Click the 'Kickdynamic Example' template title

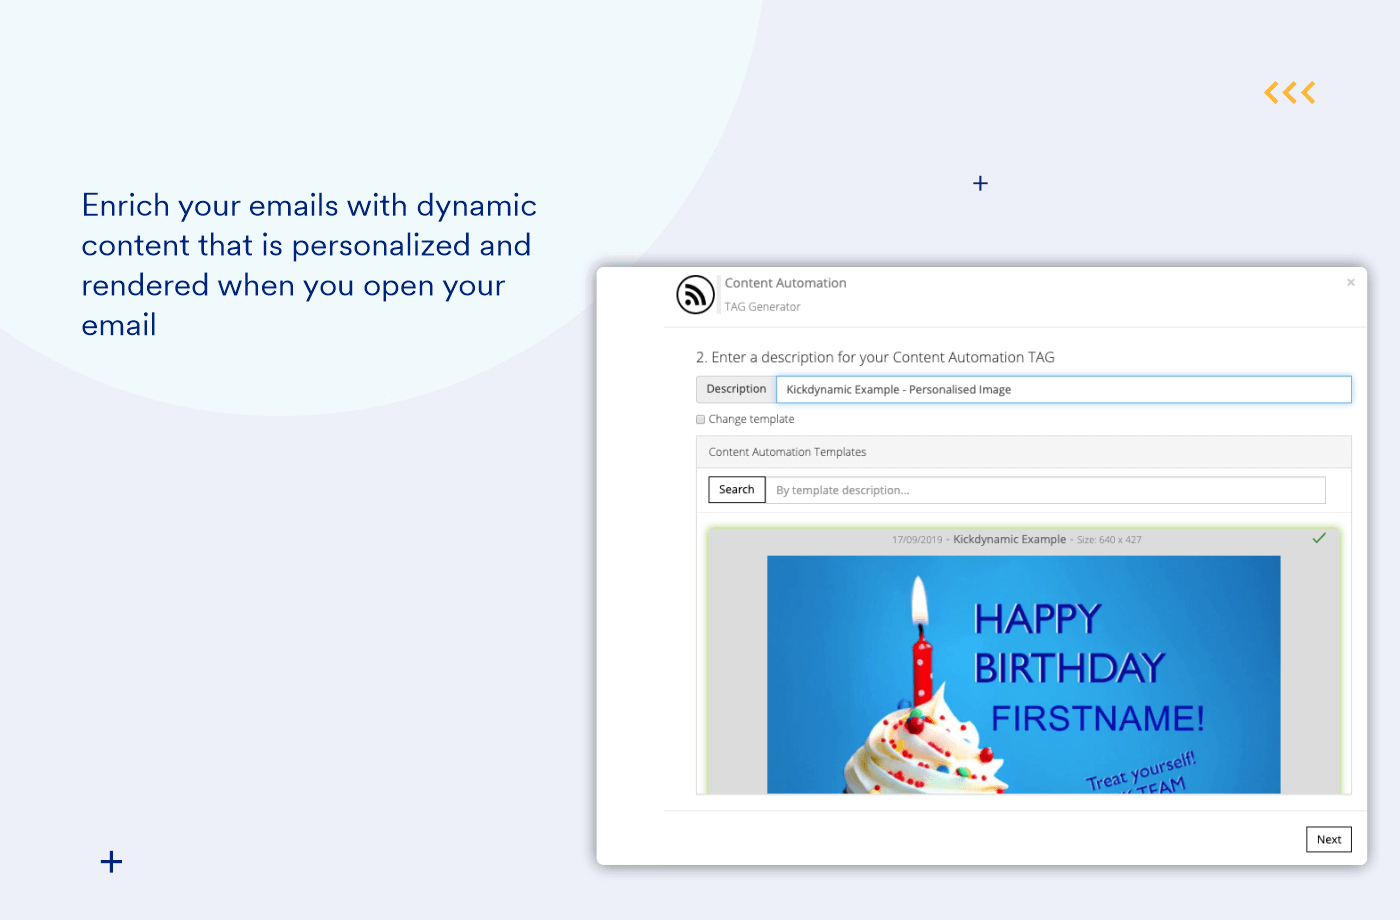point(1009,540)
